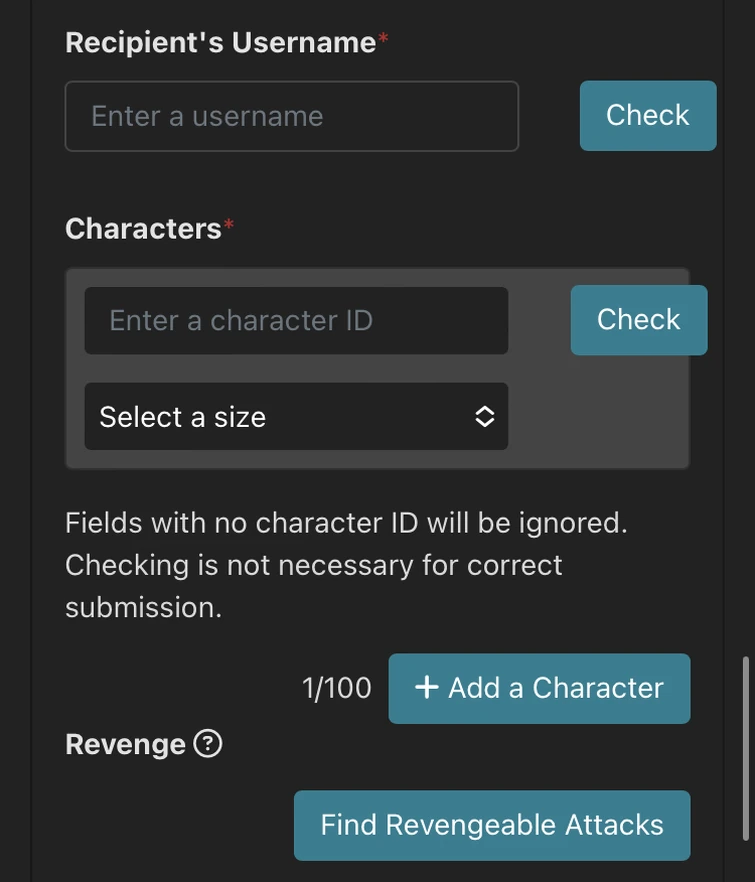Click the up-down chevron in size selector

click(x=484, y=417)
